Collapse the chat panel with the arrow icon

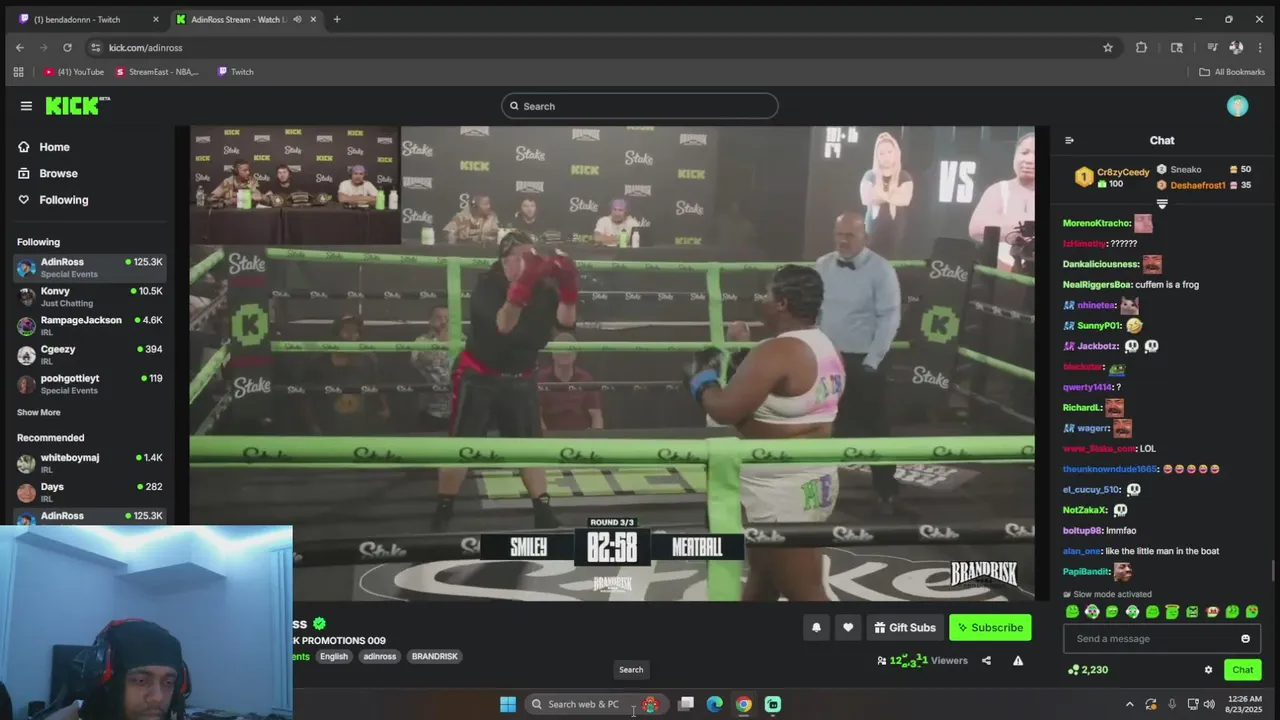(x=1069, y=141)
